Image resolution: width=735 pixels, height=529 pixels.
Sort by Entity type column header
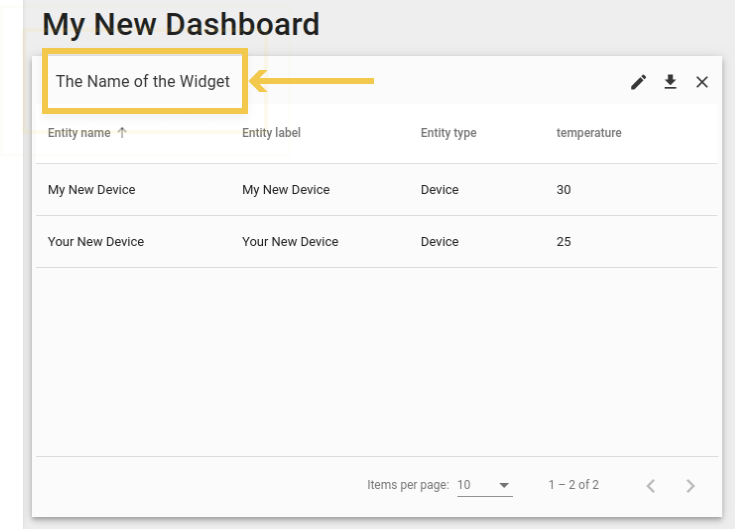[449, 133]
